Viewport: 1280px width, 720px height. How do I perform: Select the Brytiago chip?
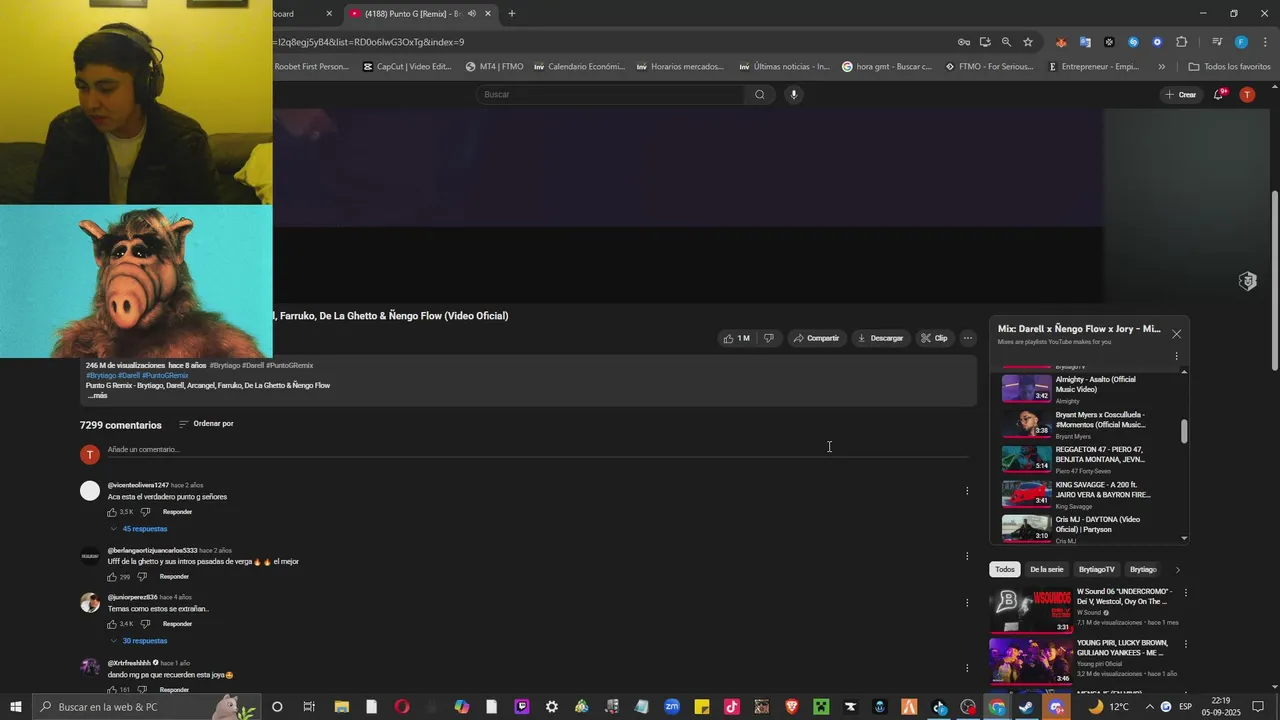pos(1143,570)
